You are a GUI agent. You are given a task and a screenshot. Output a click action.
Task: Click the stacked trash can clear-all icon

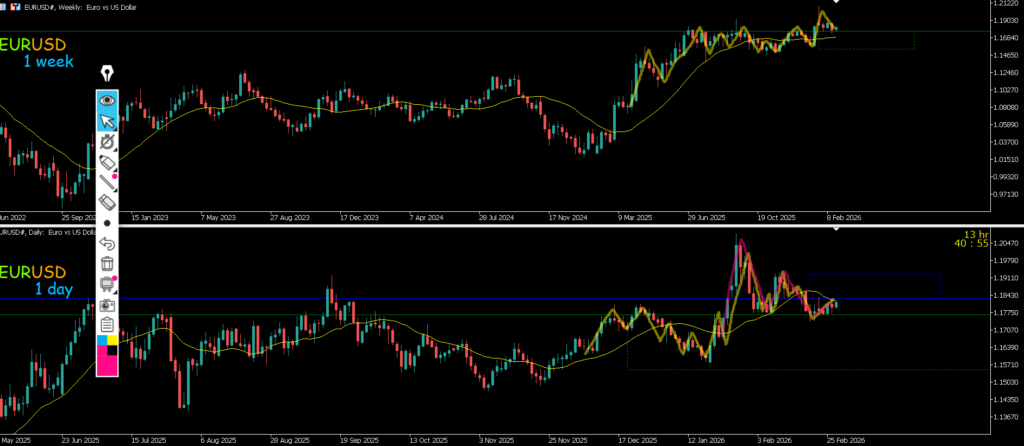coord(107,284)
